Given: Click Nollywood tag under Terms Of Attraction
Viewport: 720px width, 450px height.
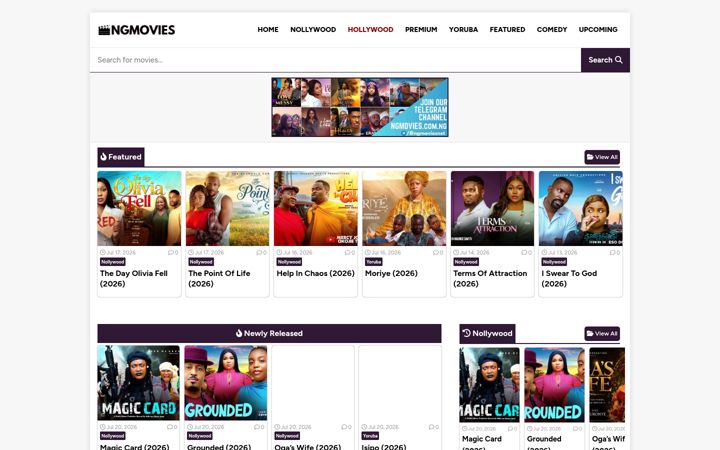Looking at the screenshot, I should coord(466,262).
